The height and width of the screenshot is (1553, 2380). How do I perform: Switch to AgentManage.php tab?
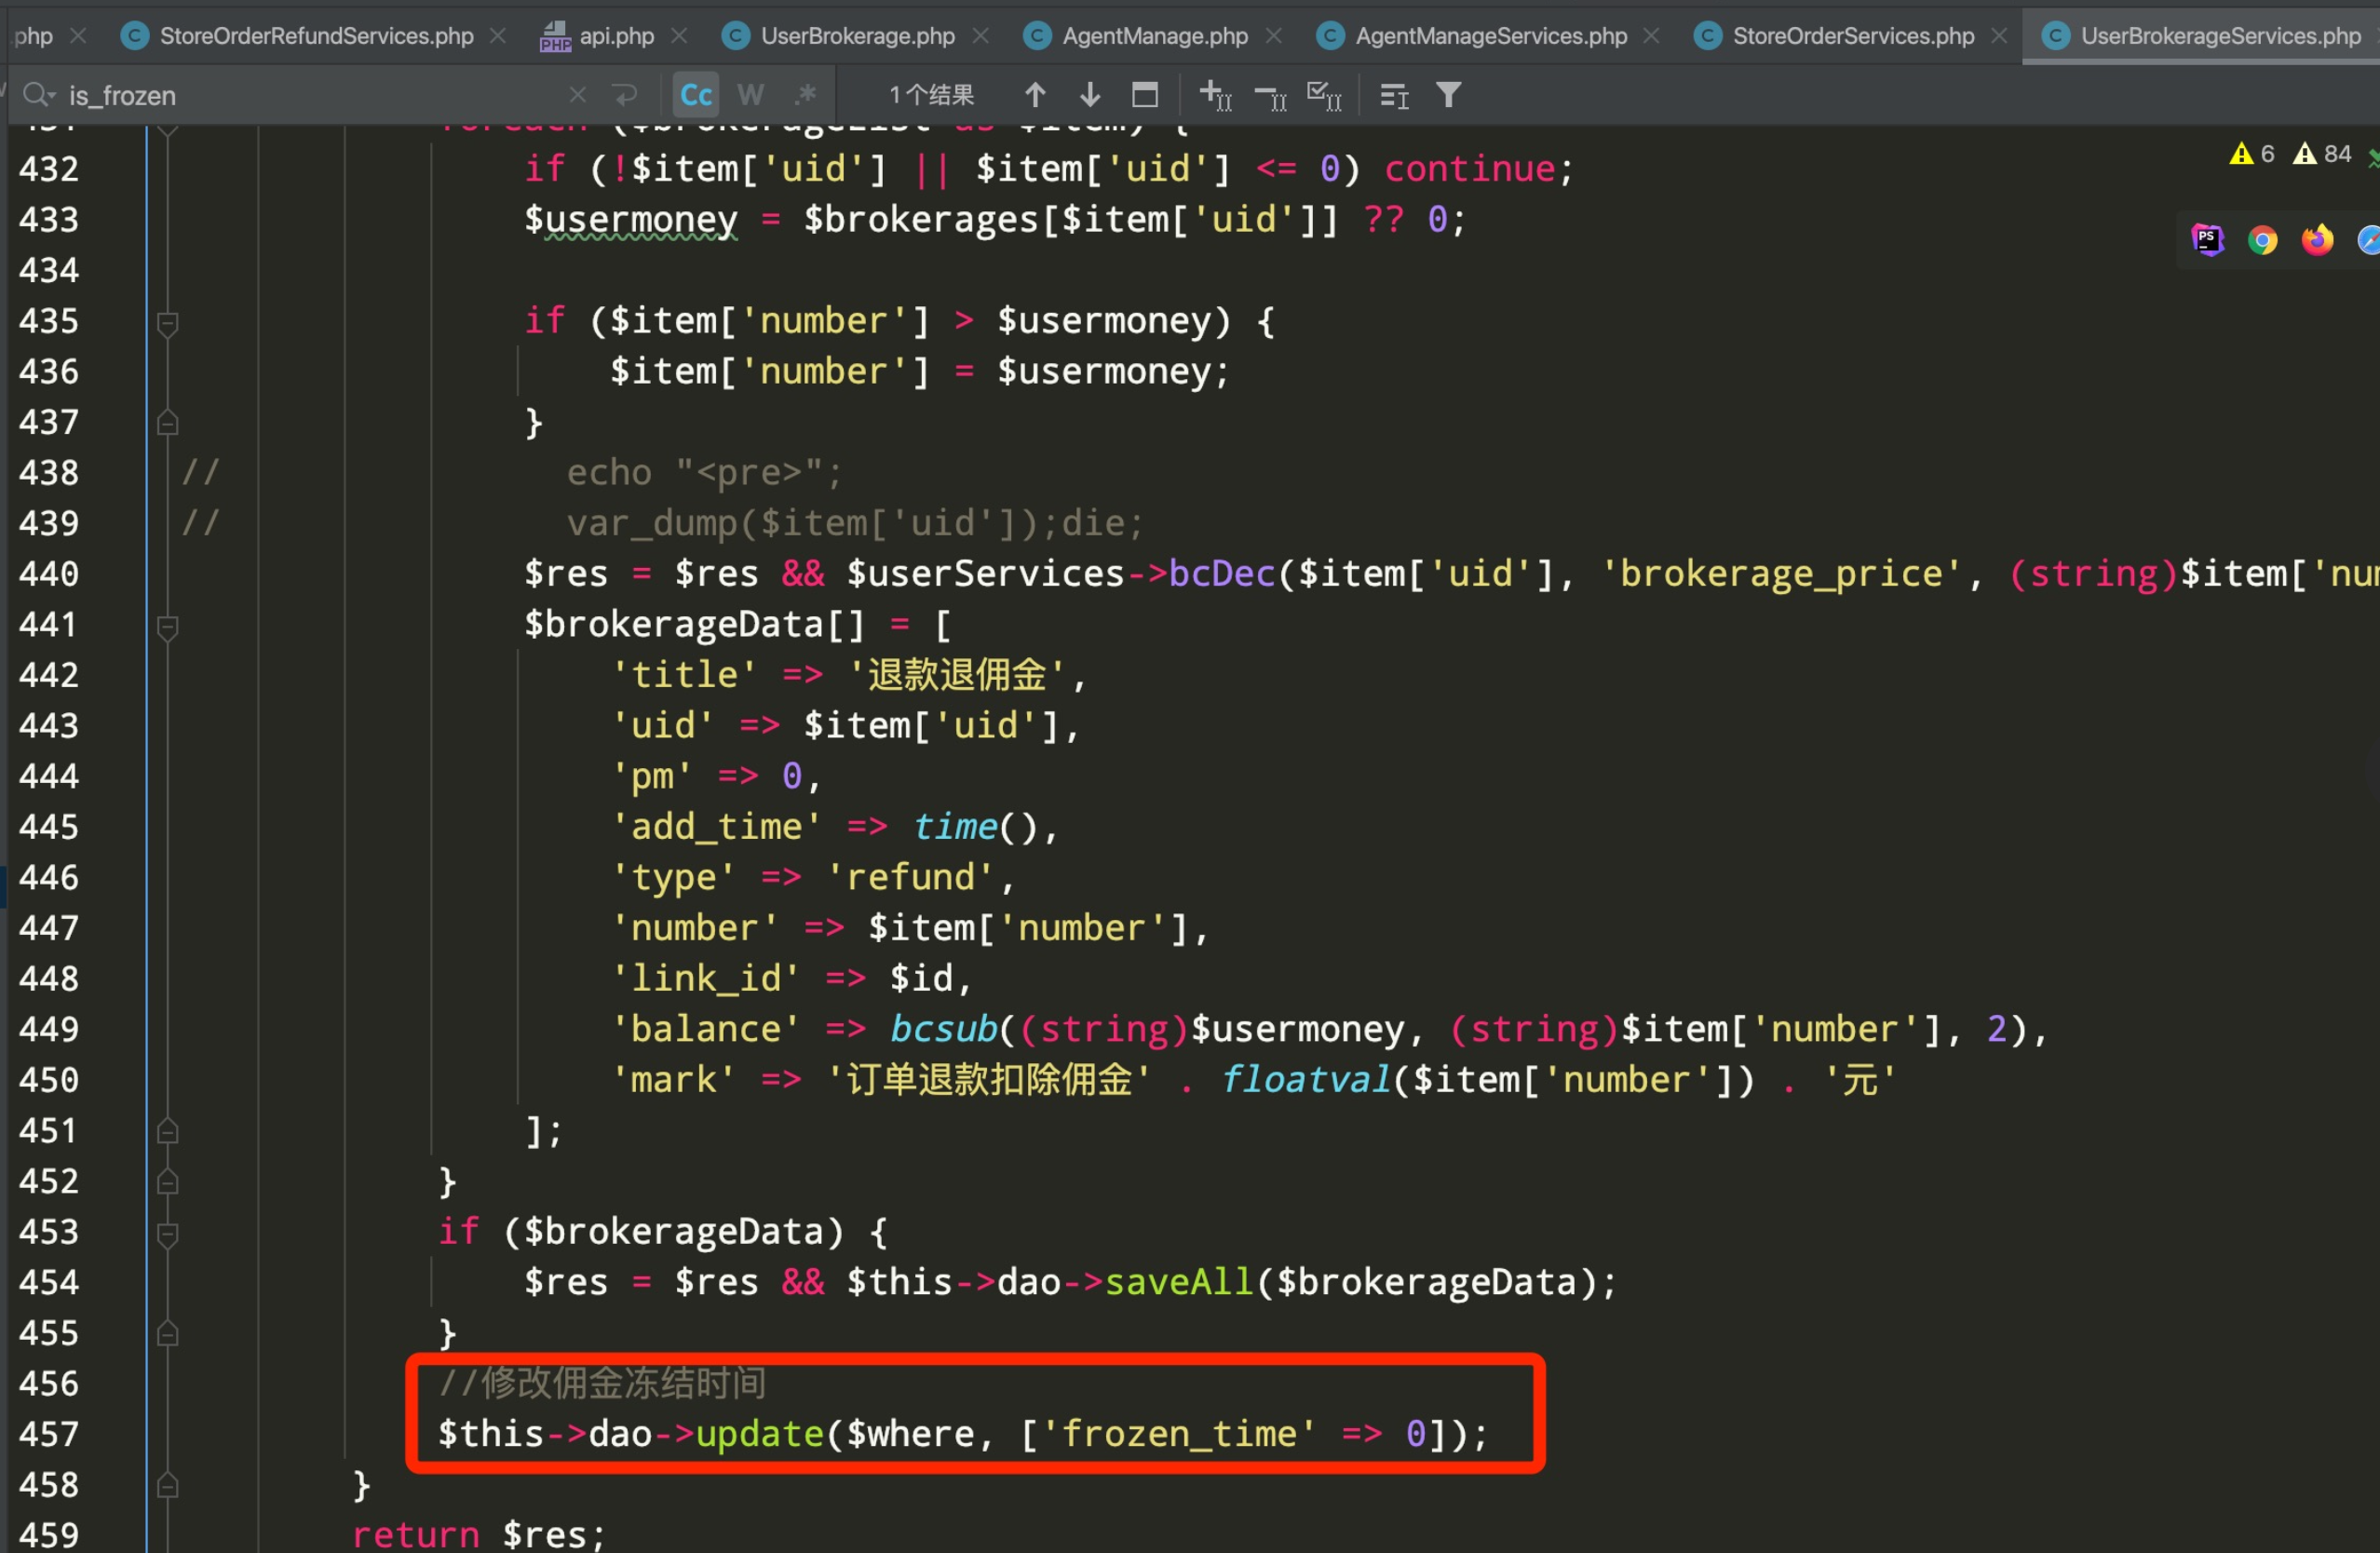[1155, 36]
